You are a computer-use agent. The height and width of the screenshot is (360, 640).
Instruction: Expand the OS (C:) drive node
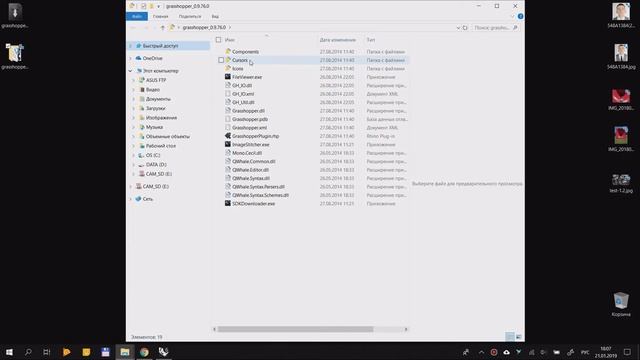134,156
